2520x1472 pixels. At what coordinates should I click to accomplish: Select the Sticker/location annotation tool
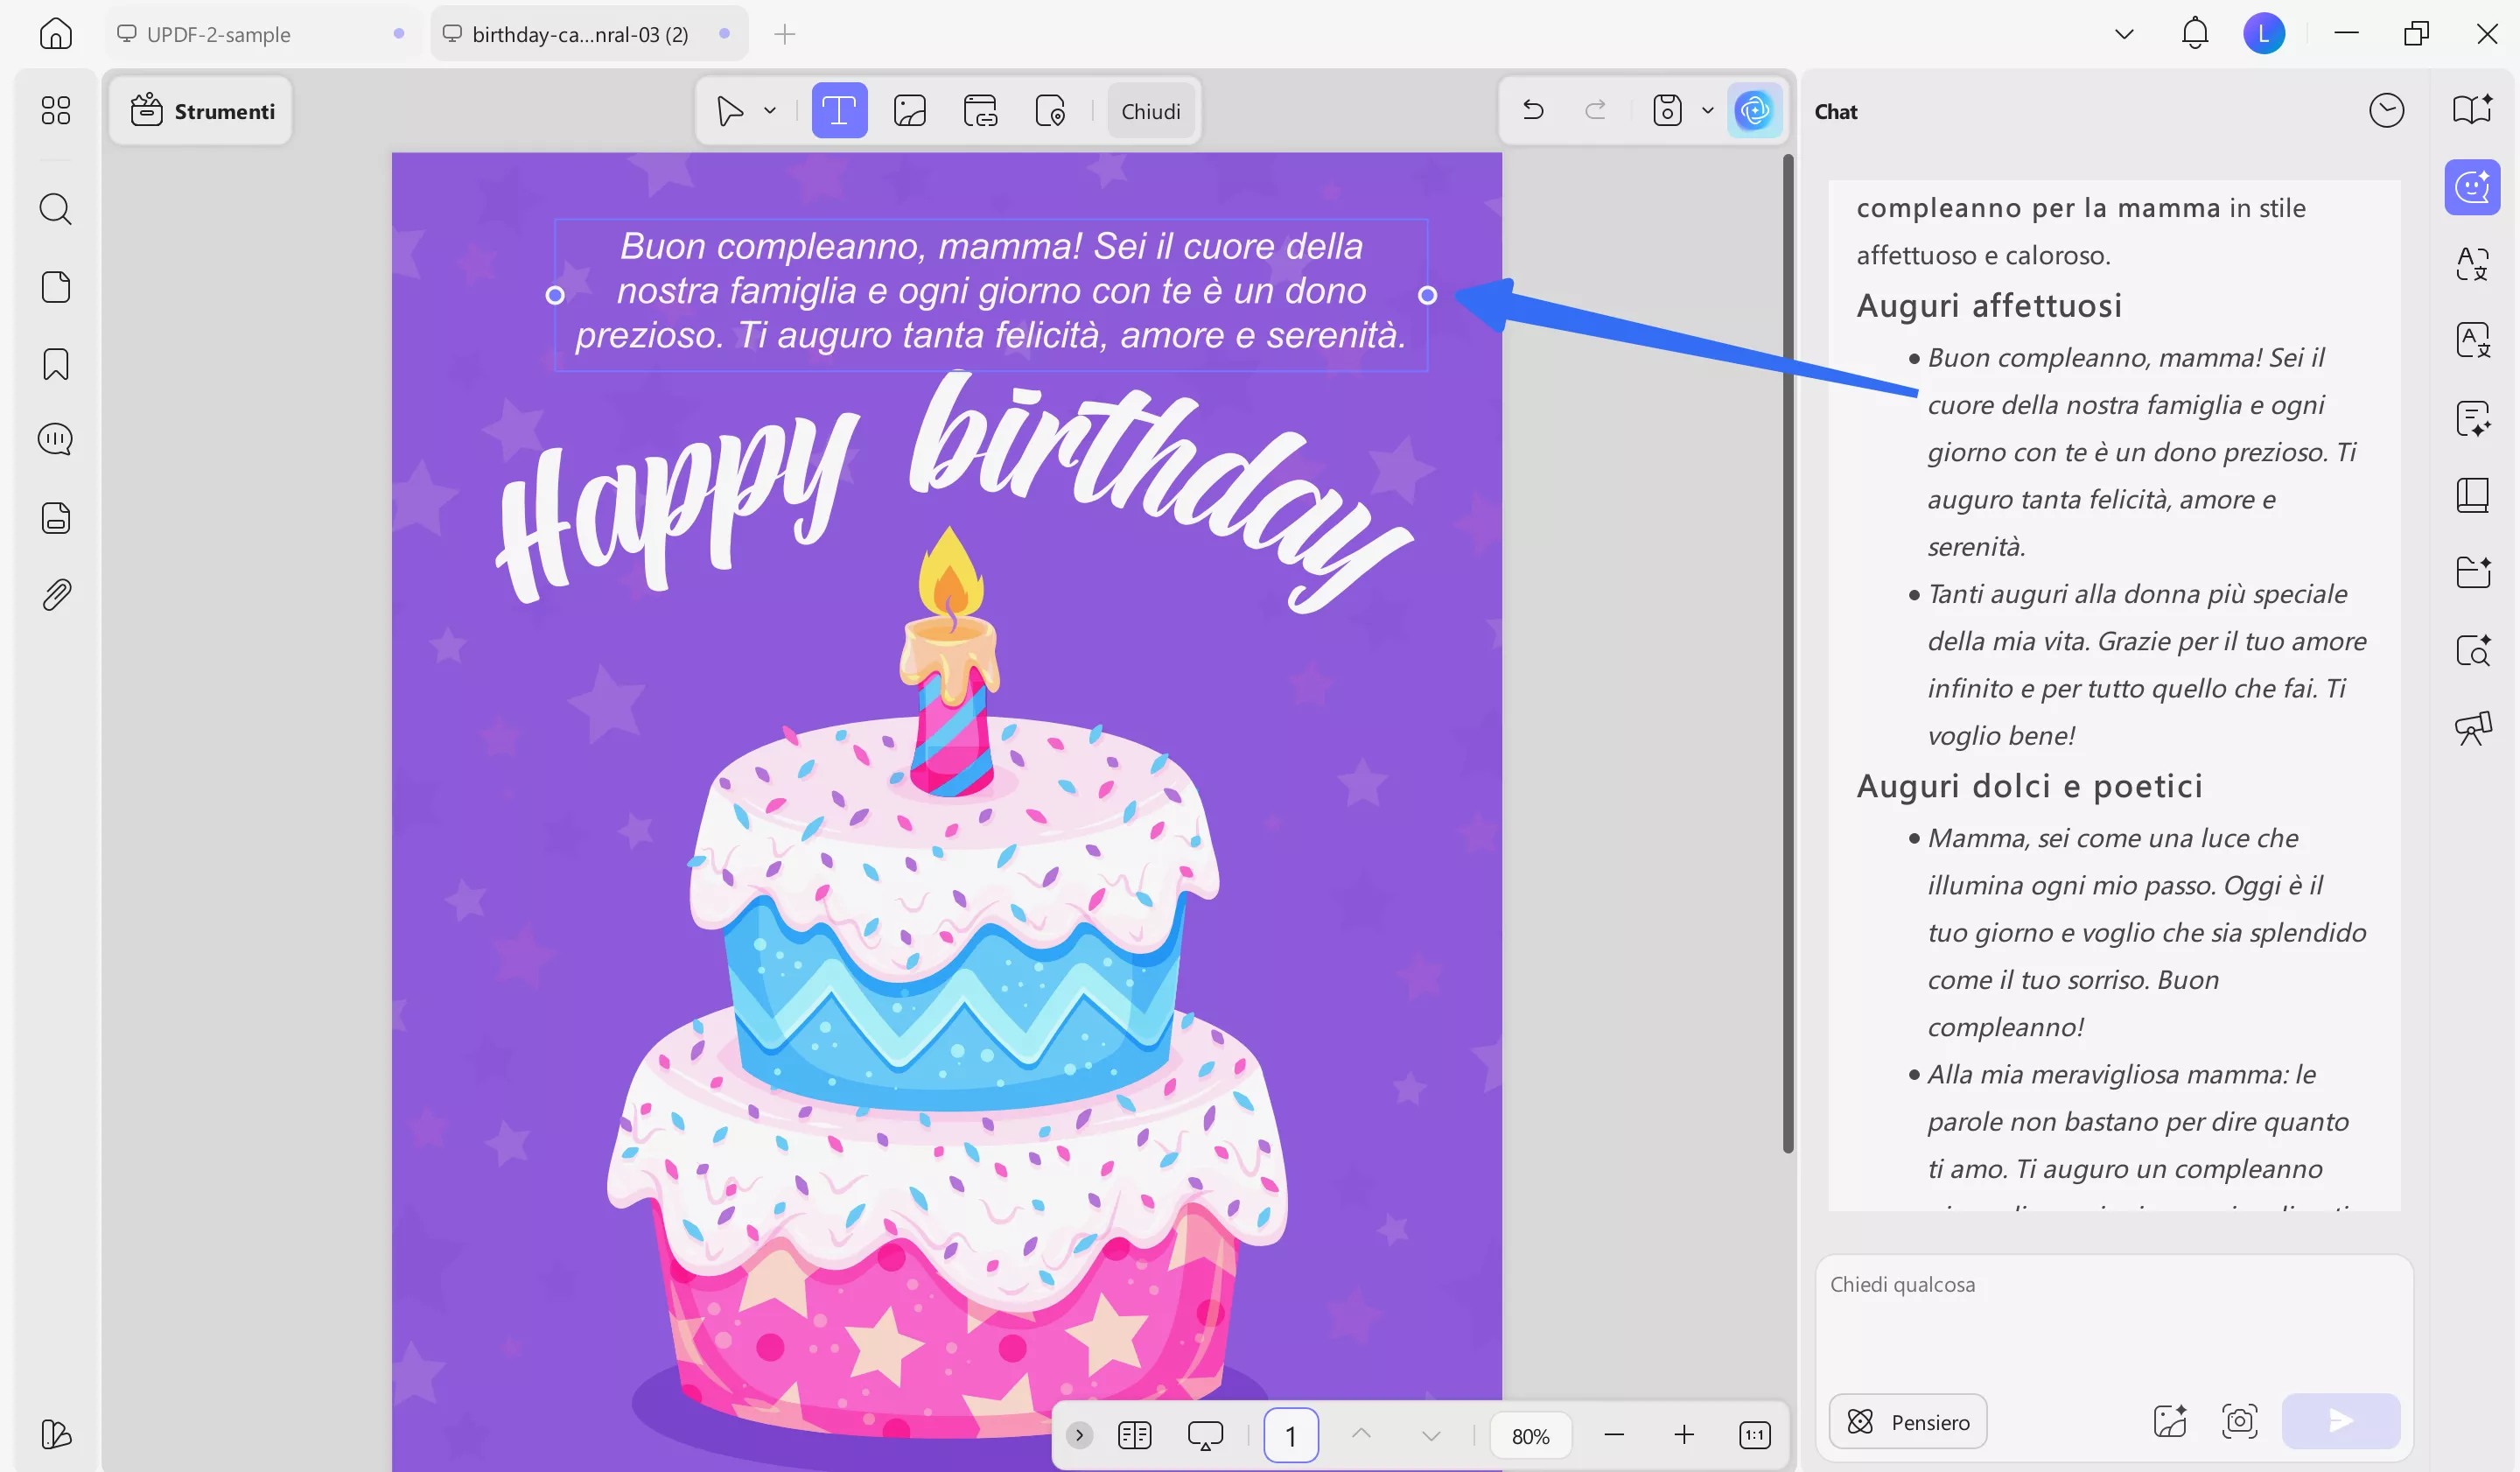1050,110
